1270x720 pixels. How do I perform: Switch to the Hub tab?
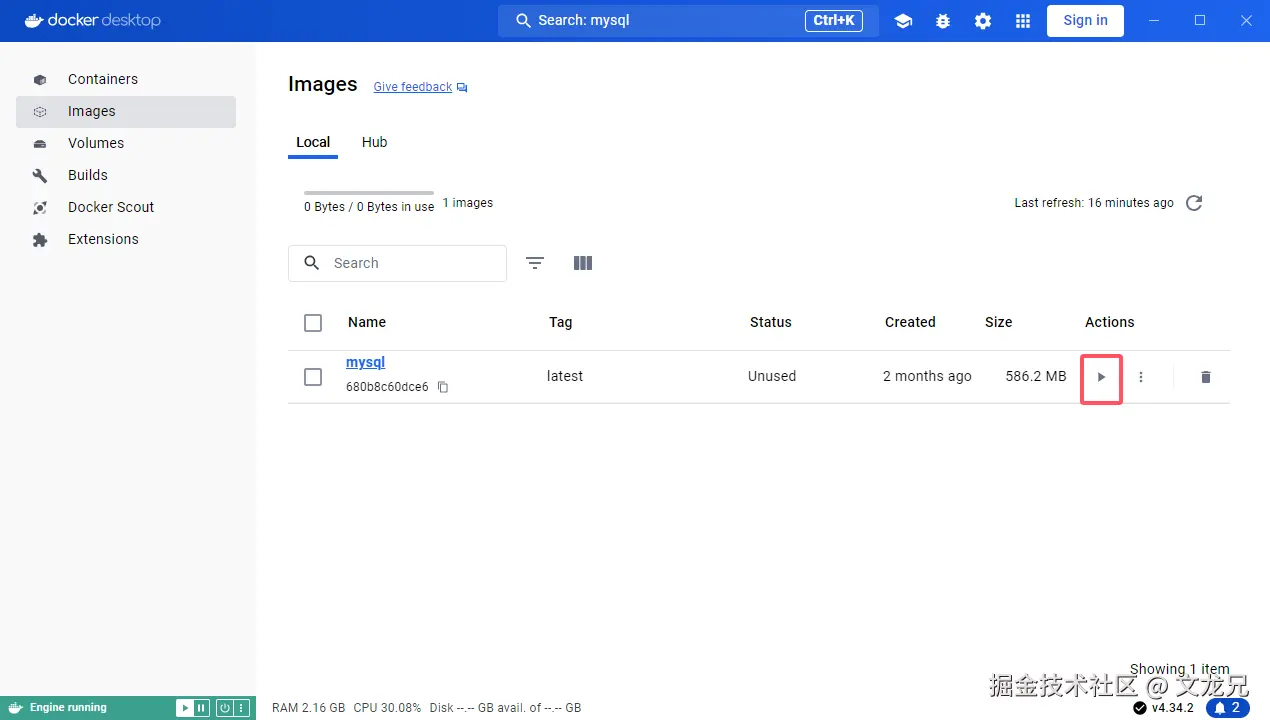coord(374,142)
